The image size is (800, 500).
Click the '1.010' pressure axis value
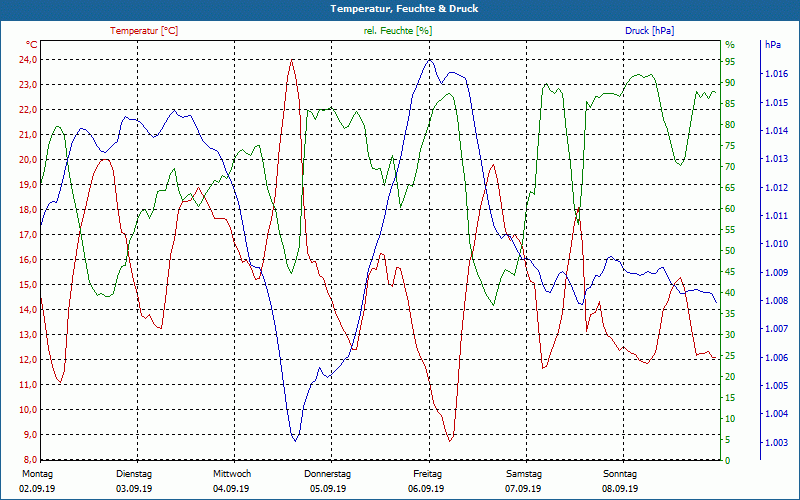777,244
